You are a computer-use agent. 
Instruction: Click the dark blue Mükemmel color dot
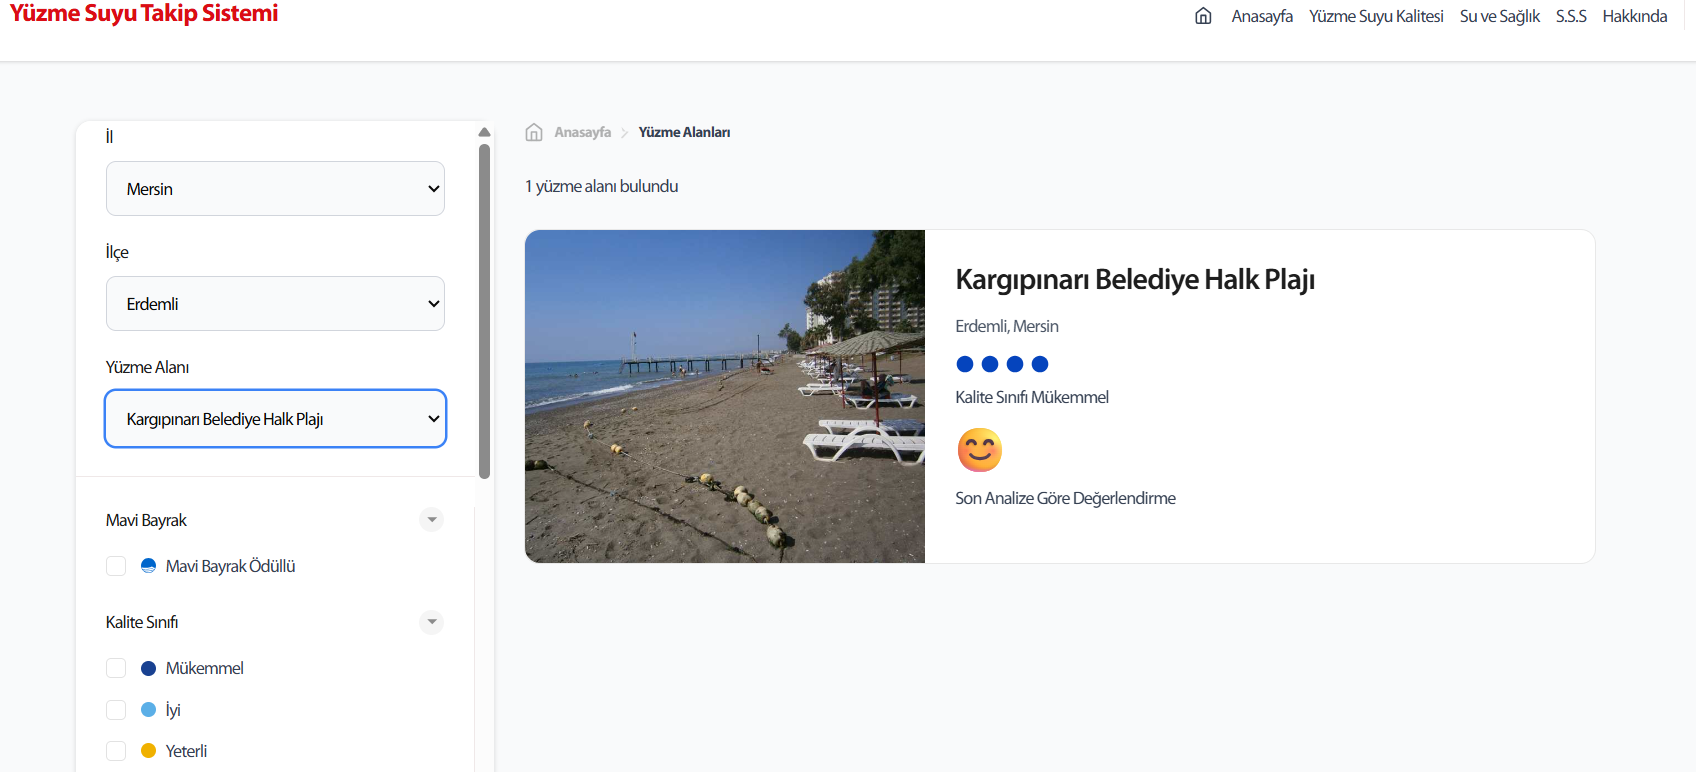click(148, 668)
